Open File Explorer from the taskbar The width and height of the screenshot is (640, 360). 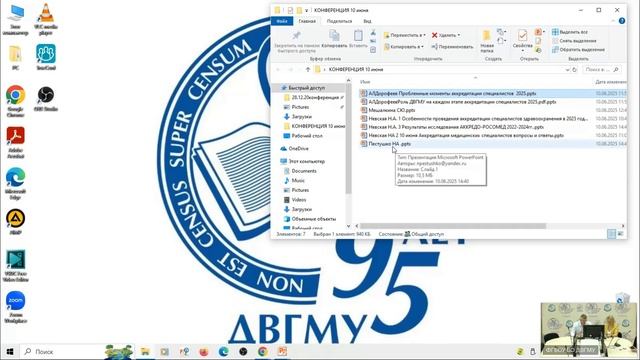145,351
